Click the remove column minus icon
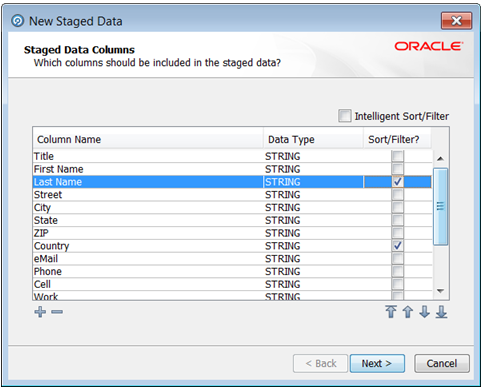 57,312
